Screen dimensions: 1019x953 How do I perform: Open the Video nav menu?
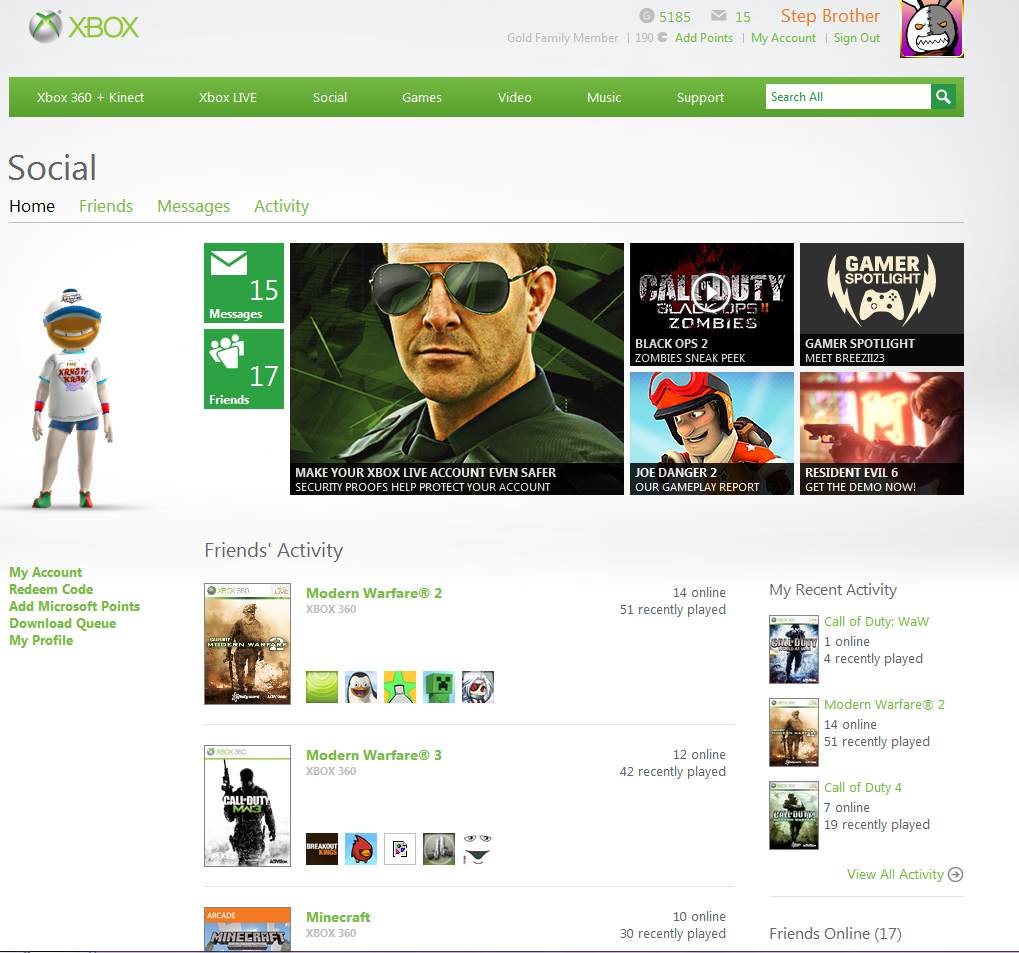tap(515, 98)
